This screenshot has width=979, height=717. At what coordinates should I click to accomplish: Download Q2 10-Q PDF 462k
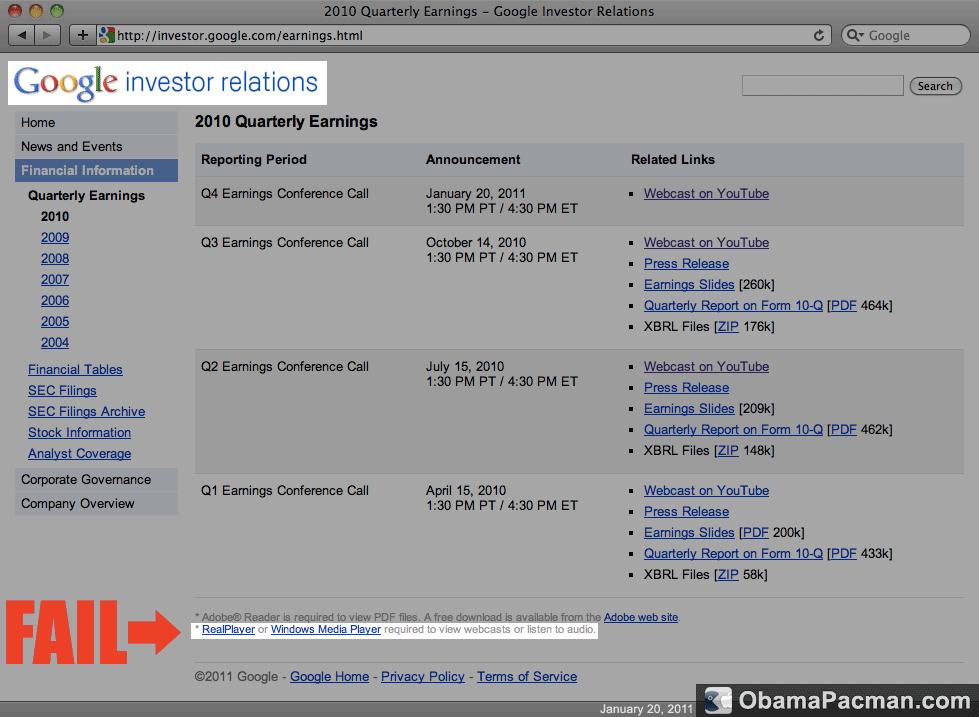(843, 430)
